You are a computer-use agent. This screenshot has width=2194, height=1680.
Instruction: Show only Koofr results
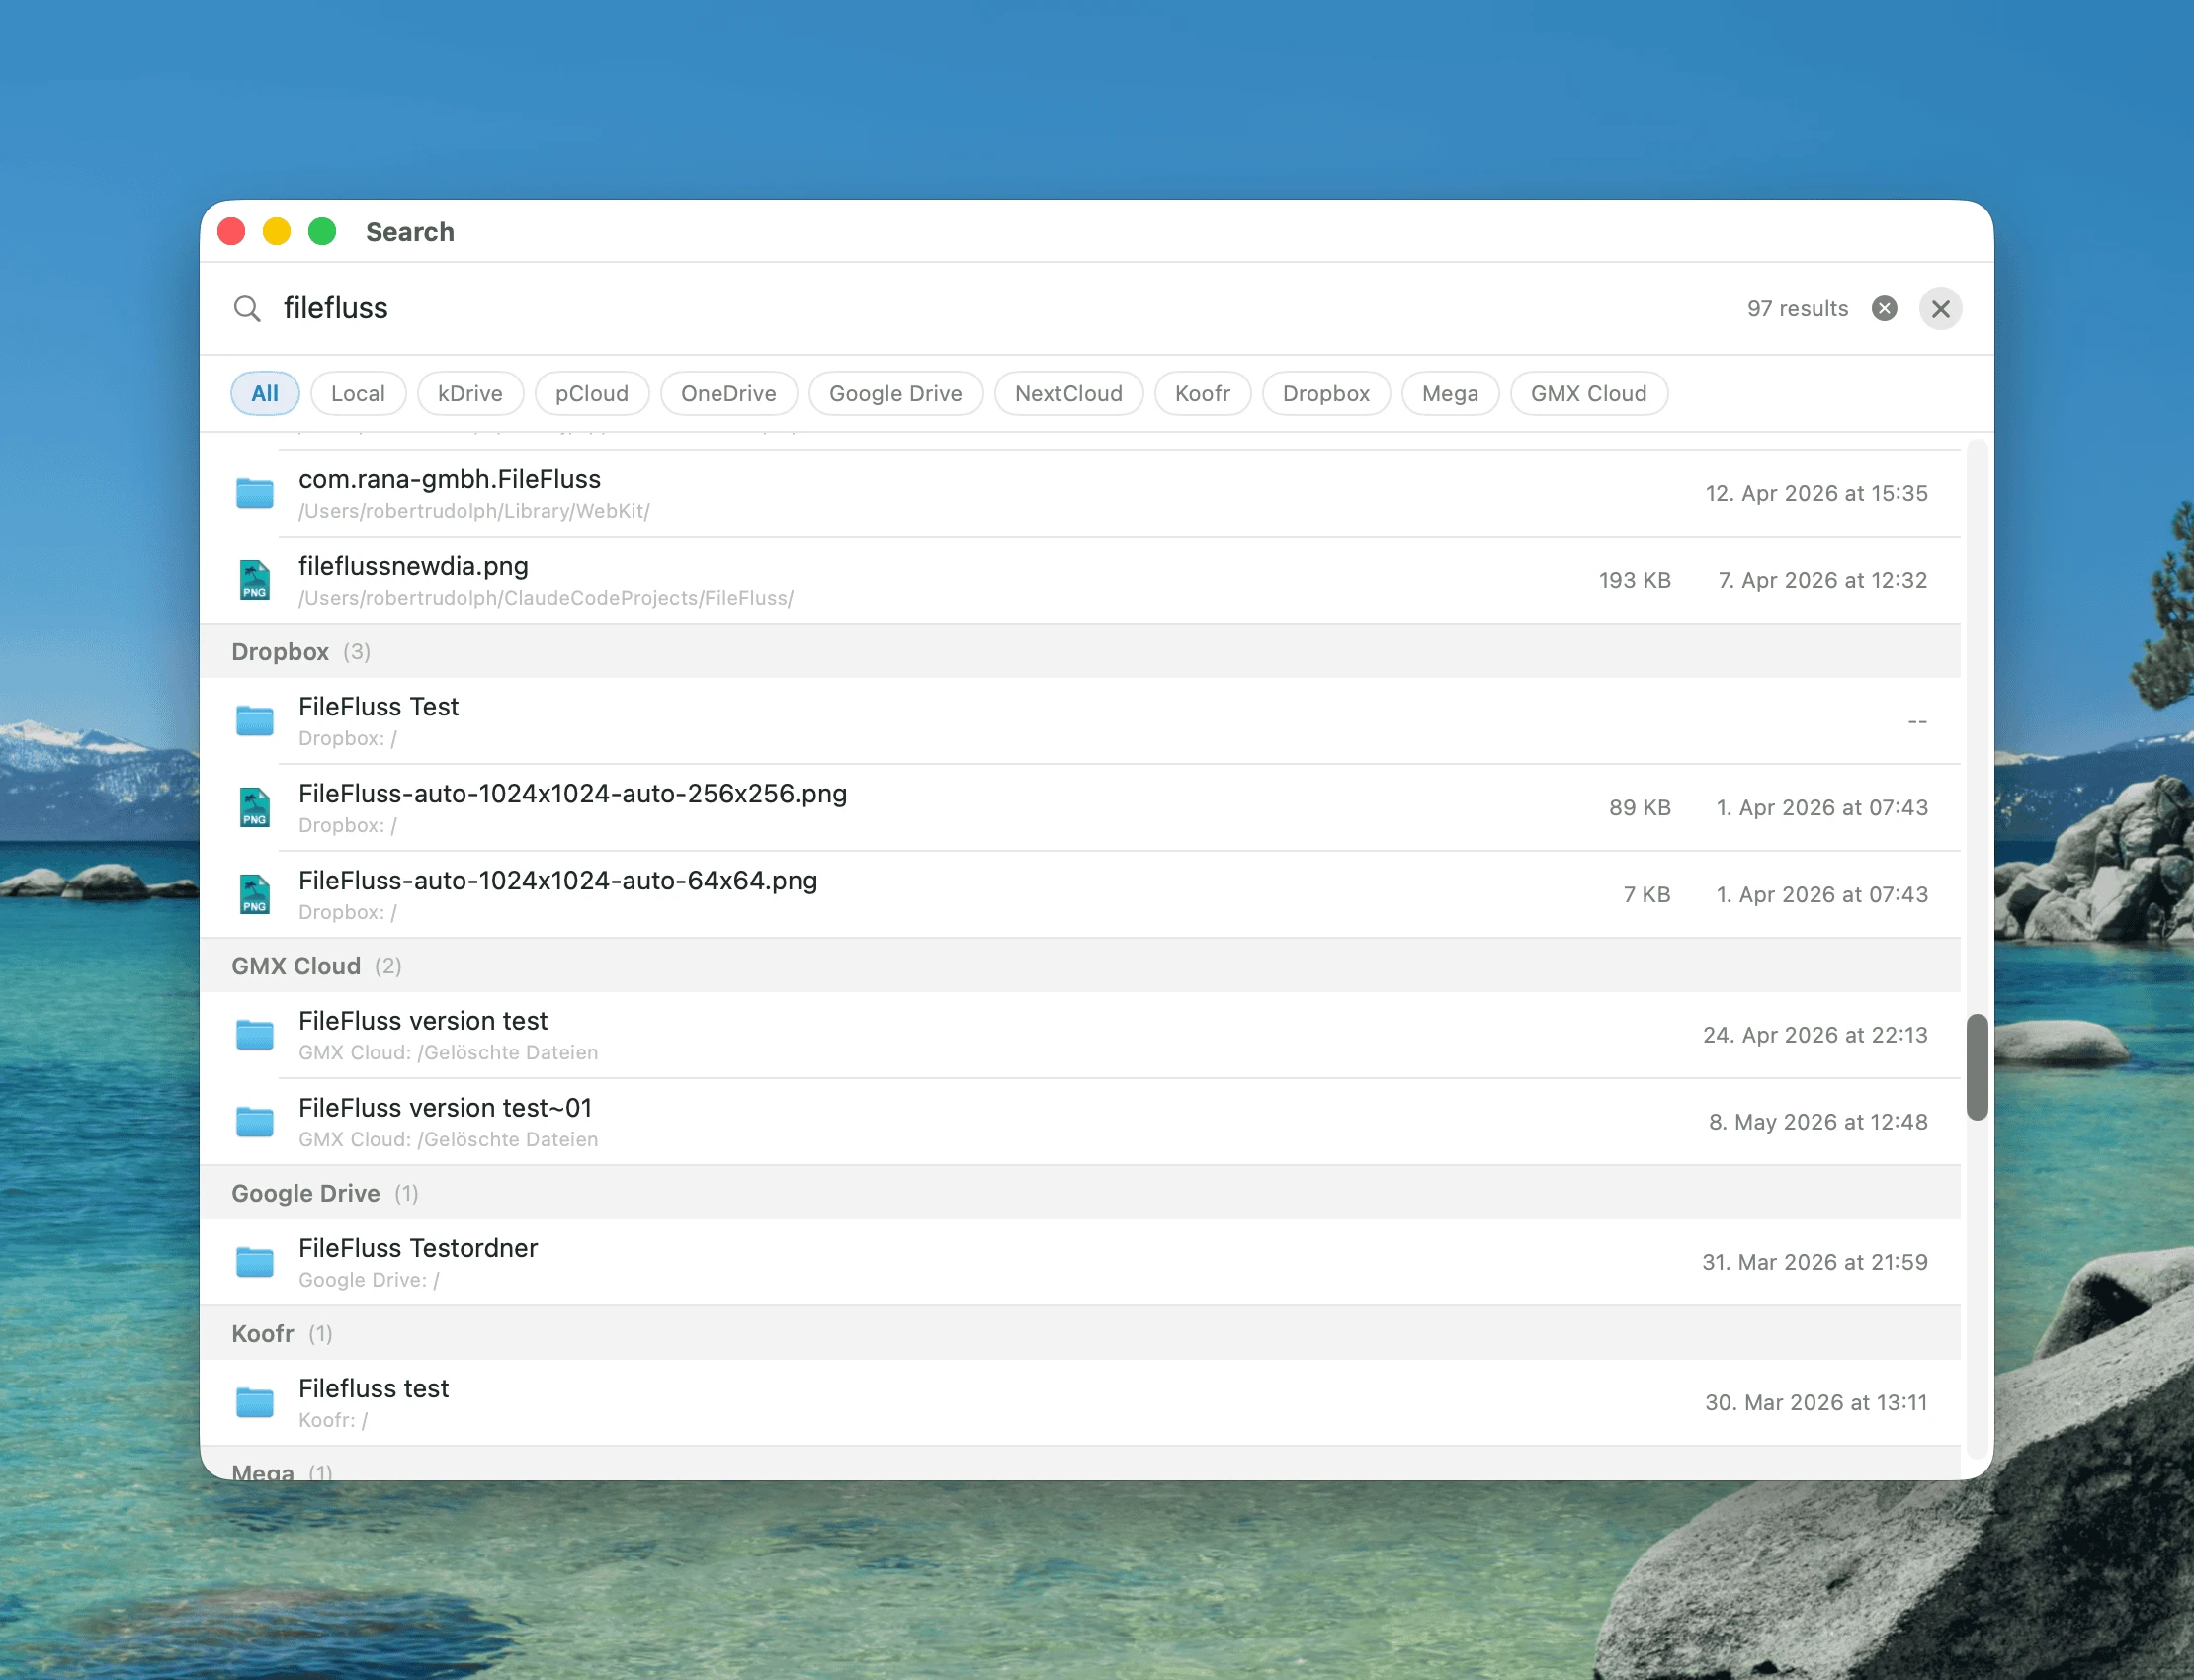point(1203,393)
